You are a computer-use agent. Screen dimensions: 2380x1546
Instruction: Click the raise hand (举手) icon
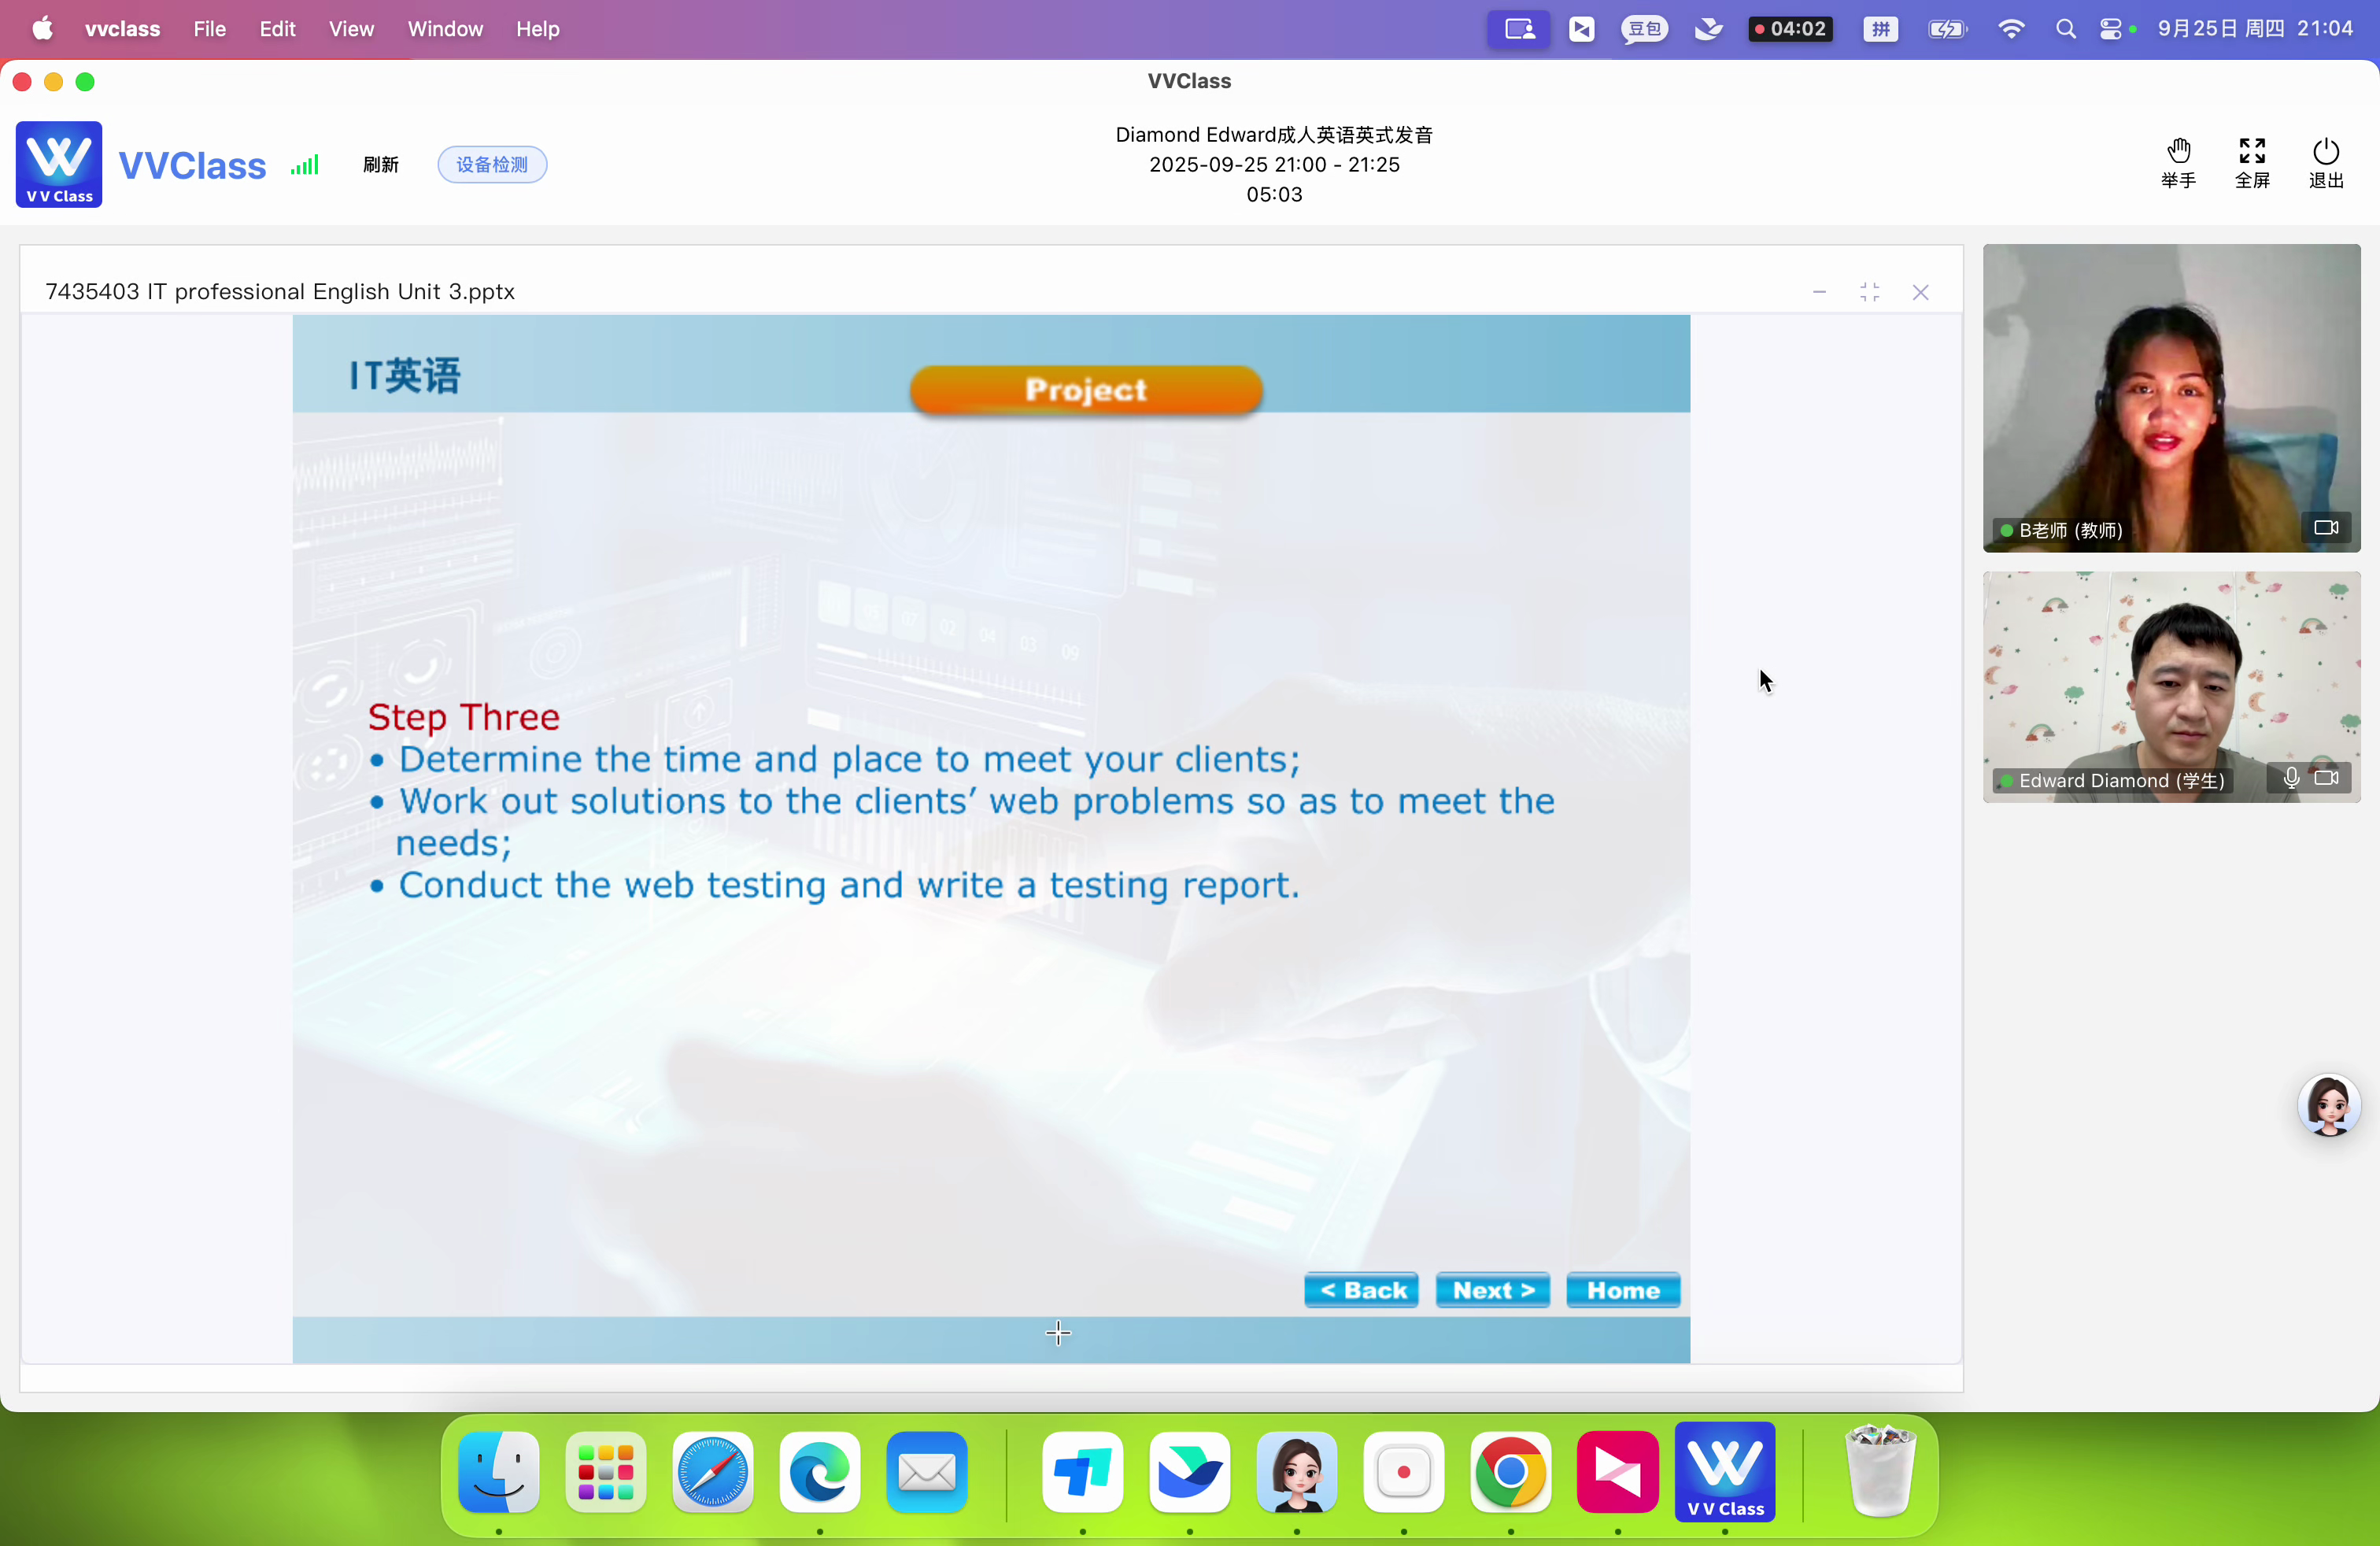[2178, 163]
